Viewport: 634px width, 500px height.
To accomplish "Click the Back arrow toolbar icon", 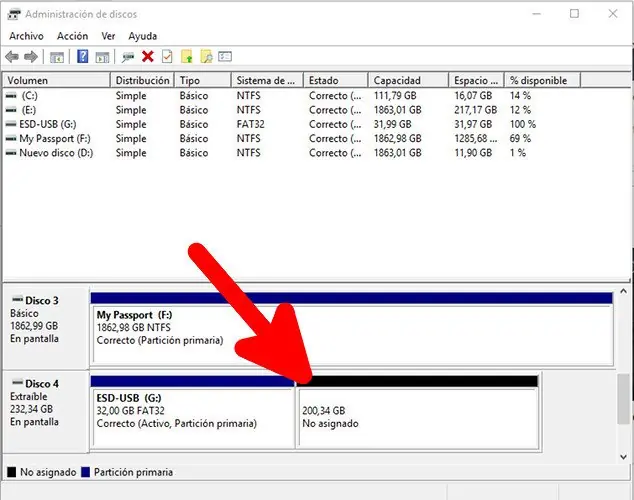I will click(x=12, y=57).
